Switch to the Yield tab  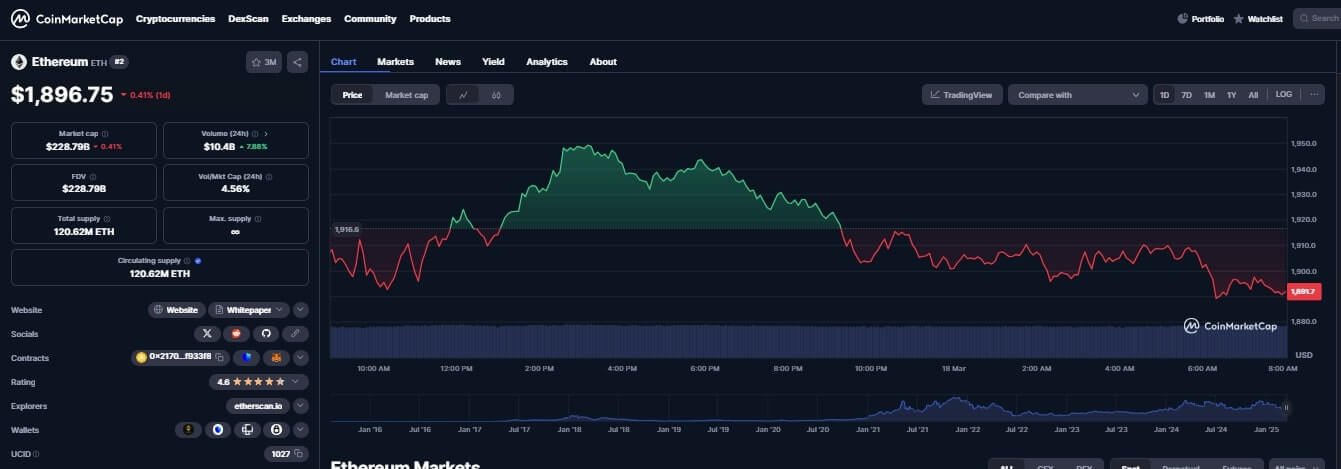pyautogui.click(x=493, y=62)
